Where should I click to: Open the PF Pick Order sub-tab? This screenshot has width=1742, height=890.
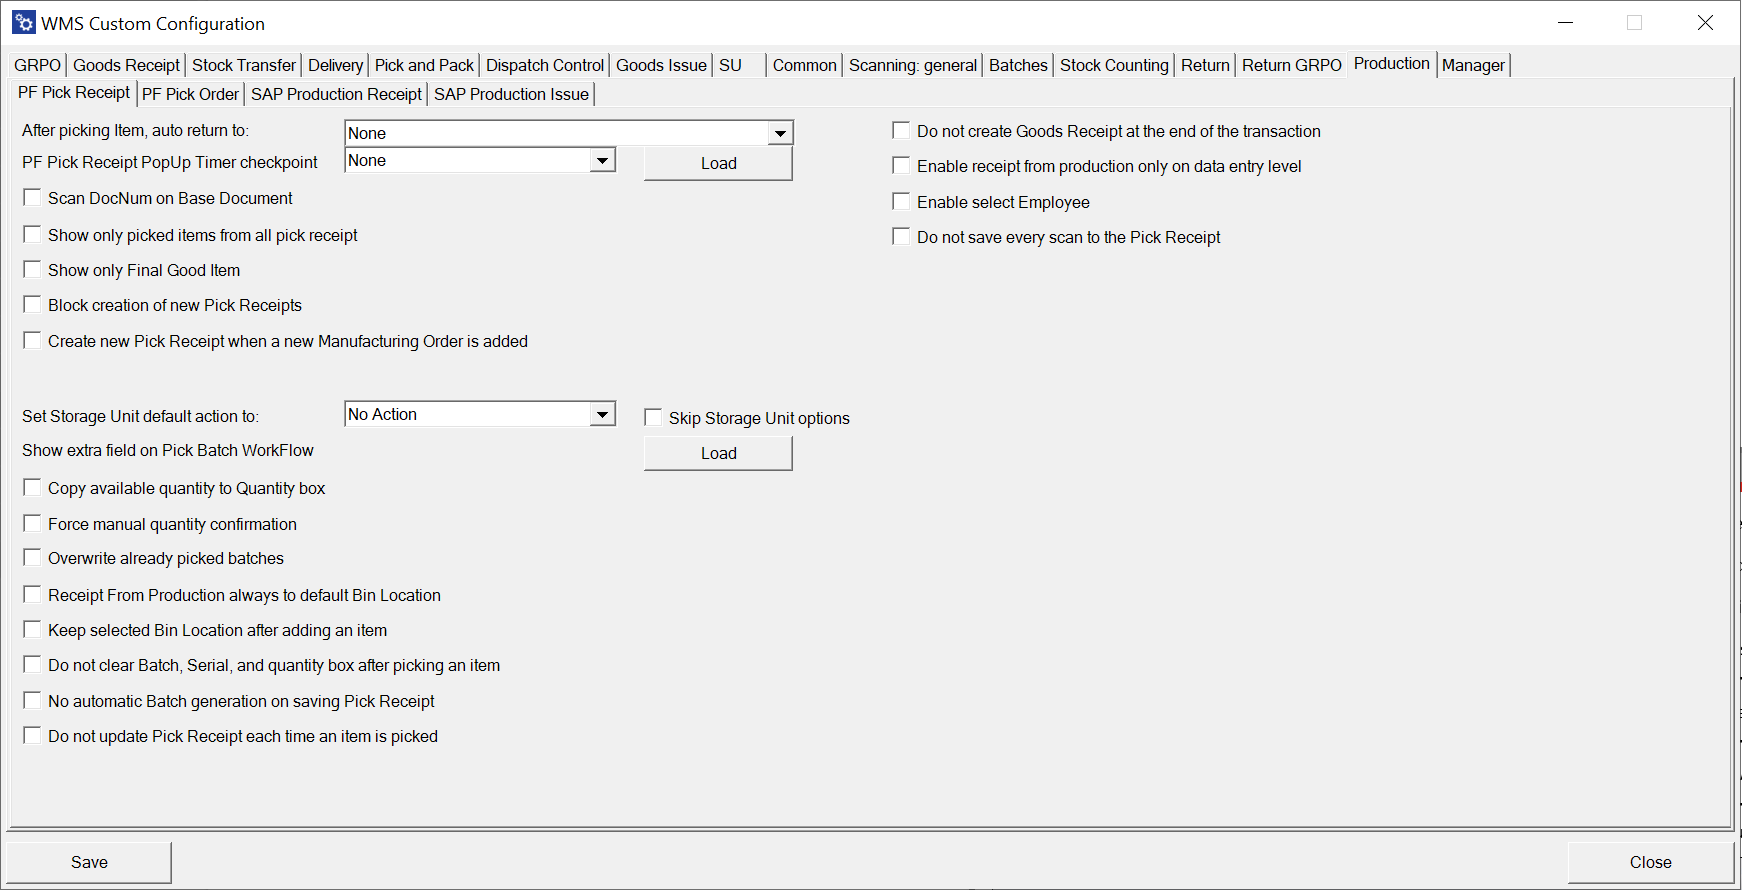(190, 94)
